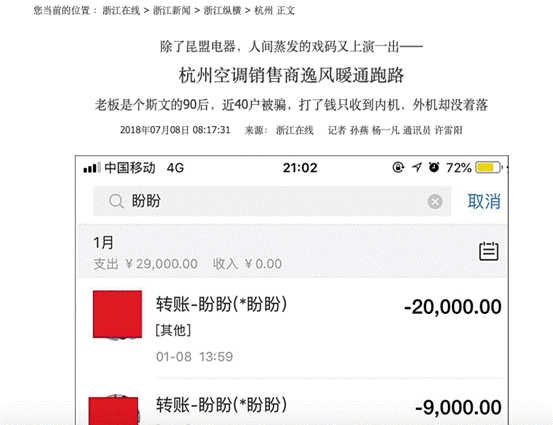Open the calendar icon beside the 1月 summary
The height and width of the screenshot is (425, 553).
[x=488, y=251]
